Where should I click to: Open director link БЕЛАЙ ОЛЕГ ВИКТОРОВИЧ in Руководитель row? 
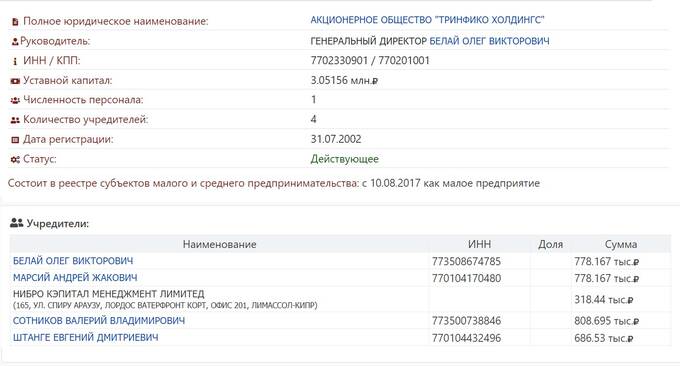click(x=489, y=41)
